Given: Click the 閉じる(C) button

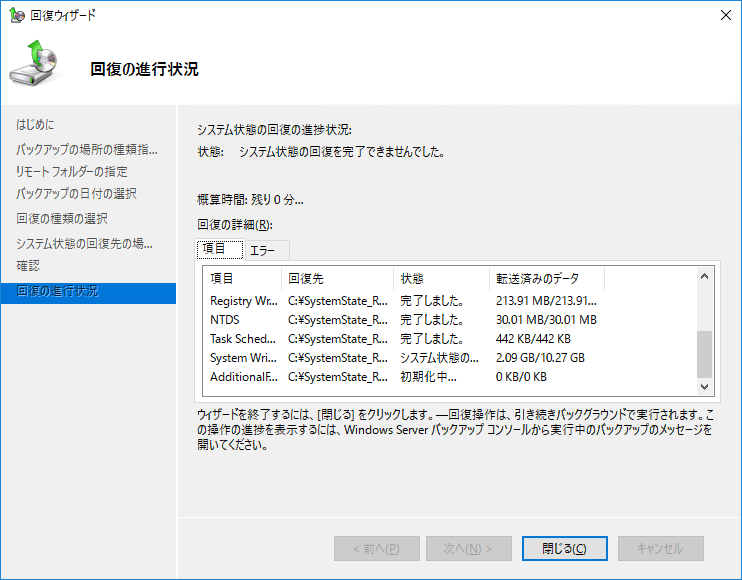Looking at the screenshot, I should tap(565, 548).
